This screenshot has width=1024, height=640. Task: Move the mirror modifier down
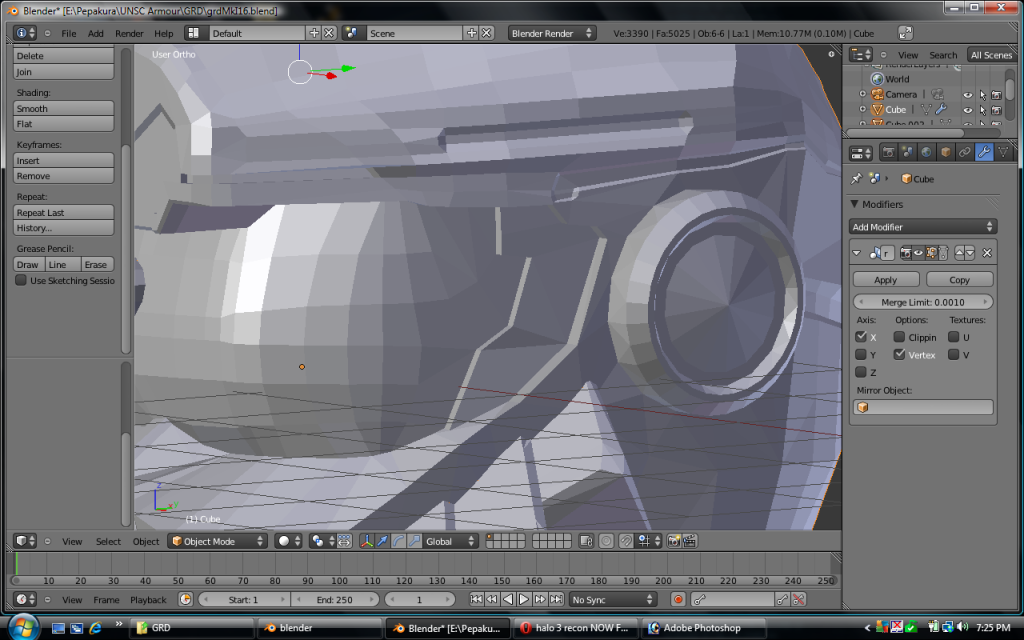click(970, 253)
